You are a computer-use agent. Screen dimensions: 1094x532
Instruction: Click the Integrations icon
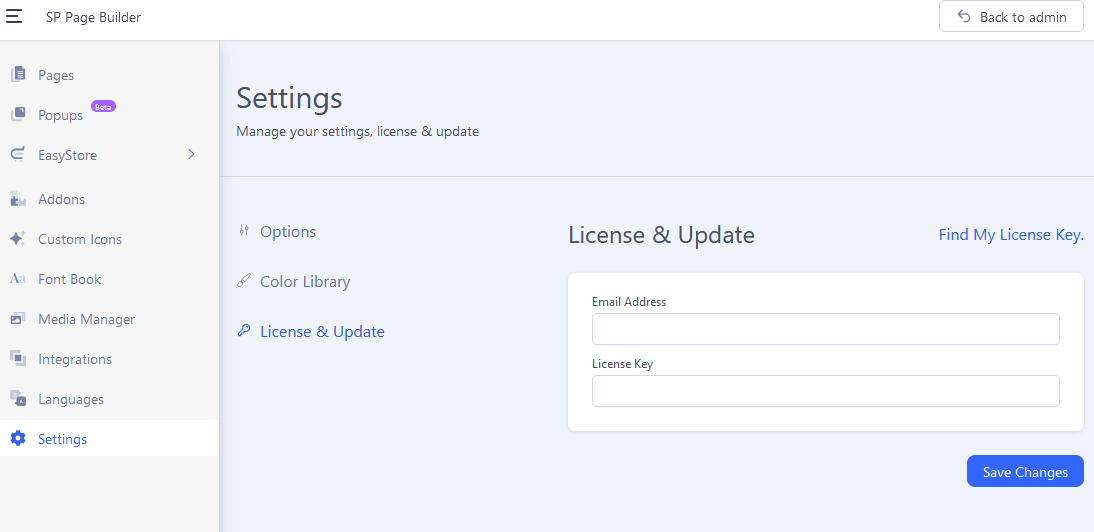(x=18, y=358)
